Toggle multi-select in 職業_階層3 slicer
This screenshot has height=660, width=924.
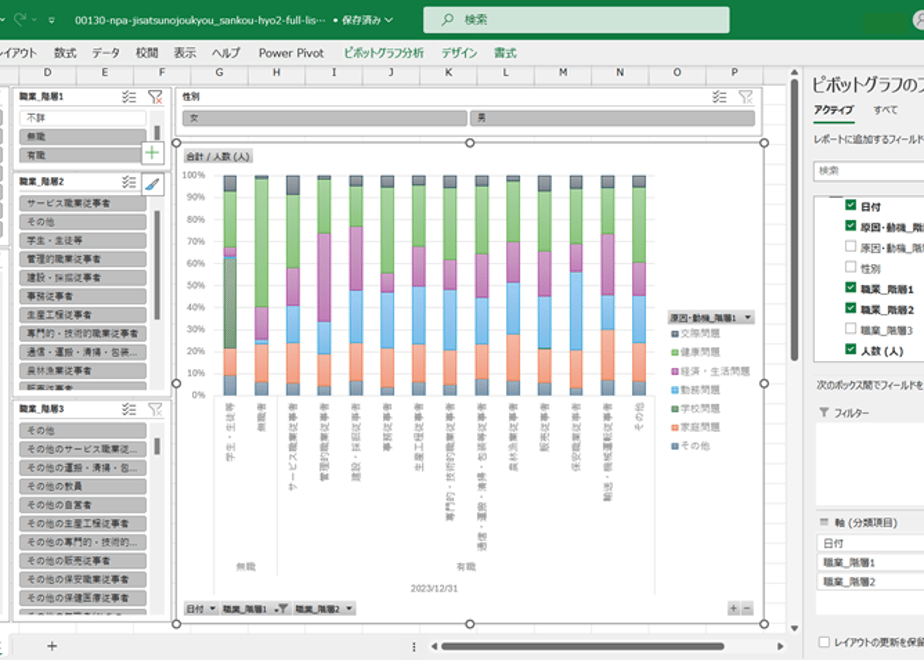[129, 409]
